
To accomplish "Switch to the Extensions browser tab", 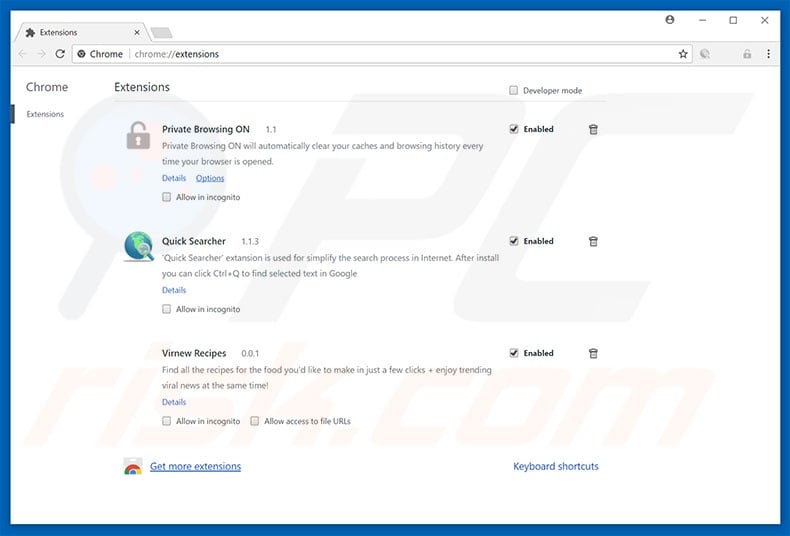I will (x=81, y=32).
